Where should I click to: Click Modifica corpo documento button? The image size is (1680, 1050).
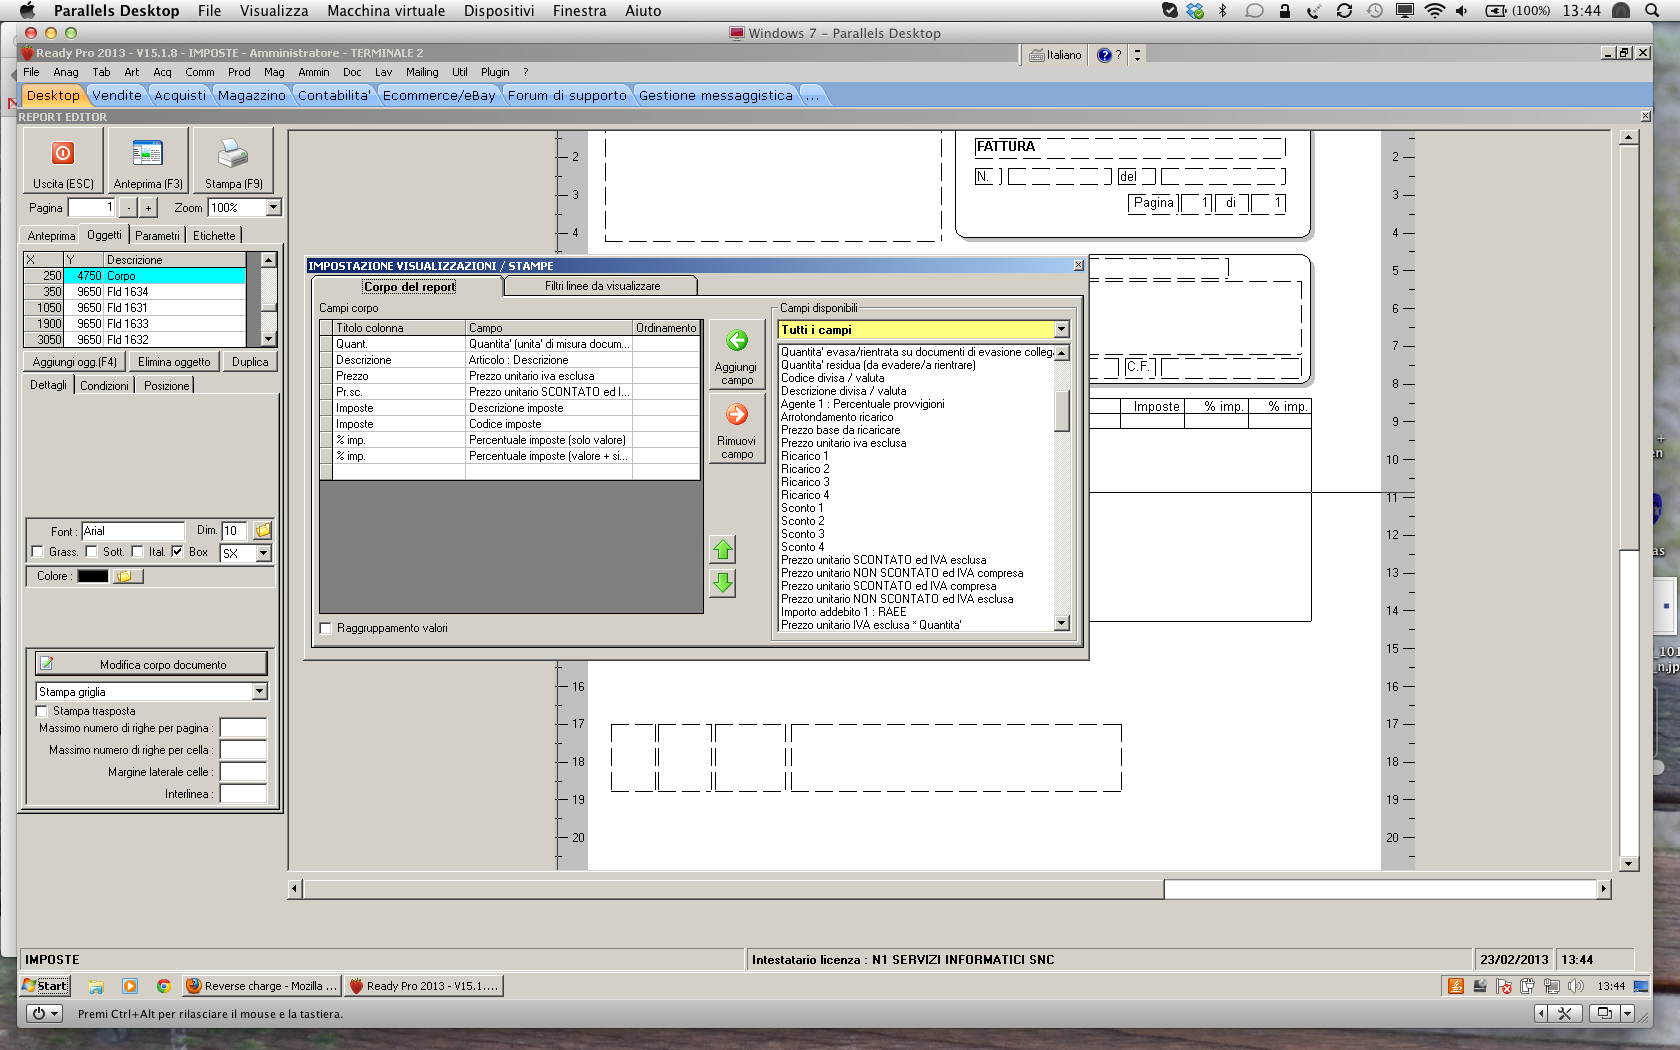[152, 664]
